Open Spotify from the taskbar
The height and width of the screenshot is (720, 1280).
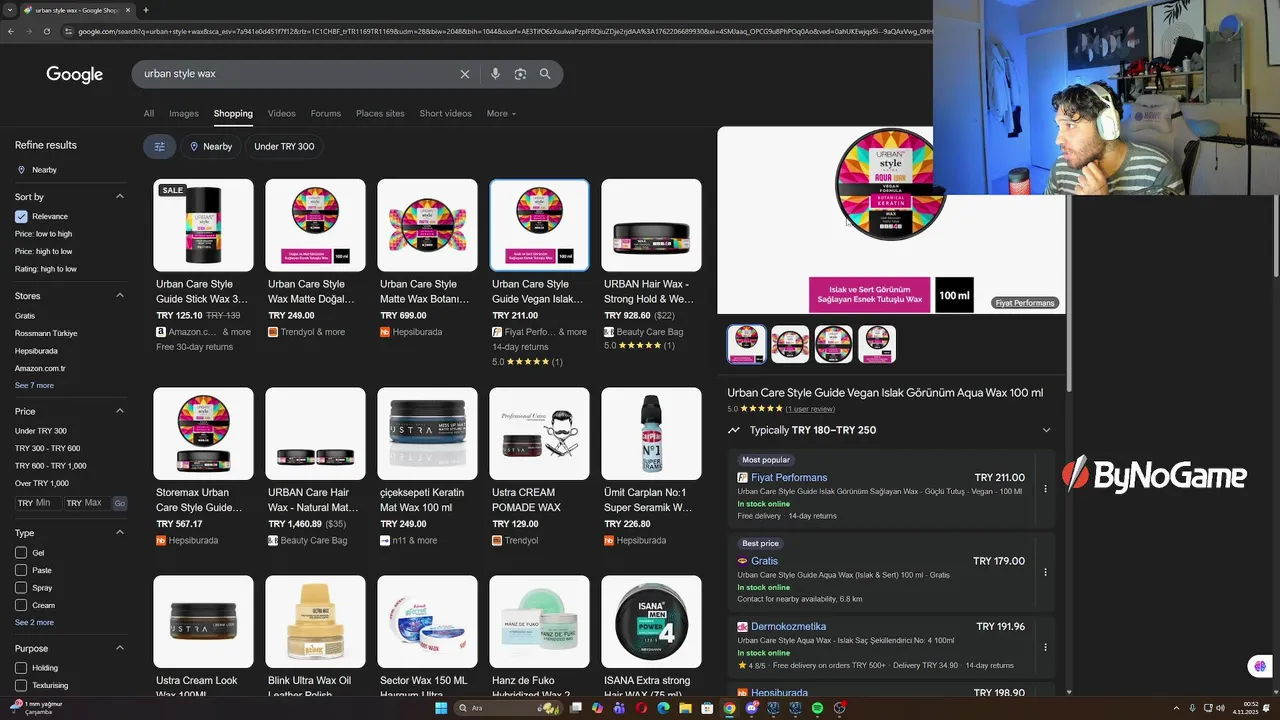[x=817, y=708]
